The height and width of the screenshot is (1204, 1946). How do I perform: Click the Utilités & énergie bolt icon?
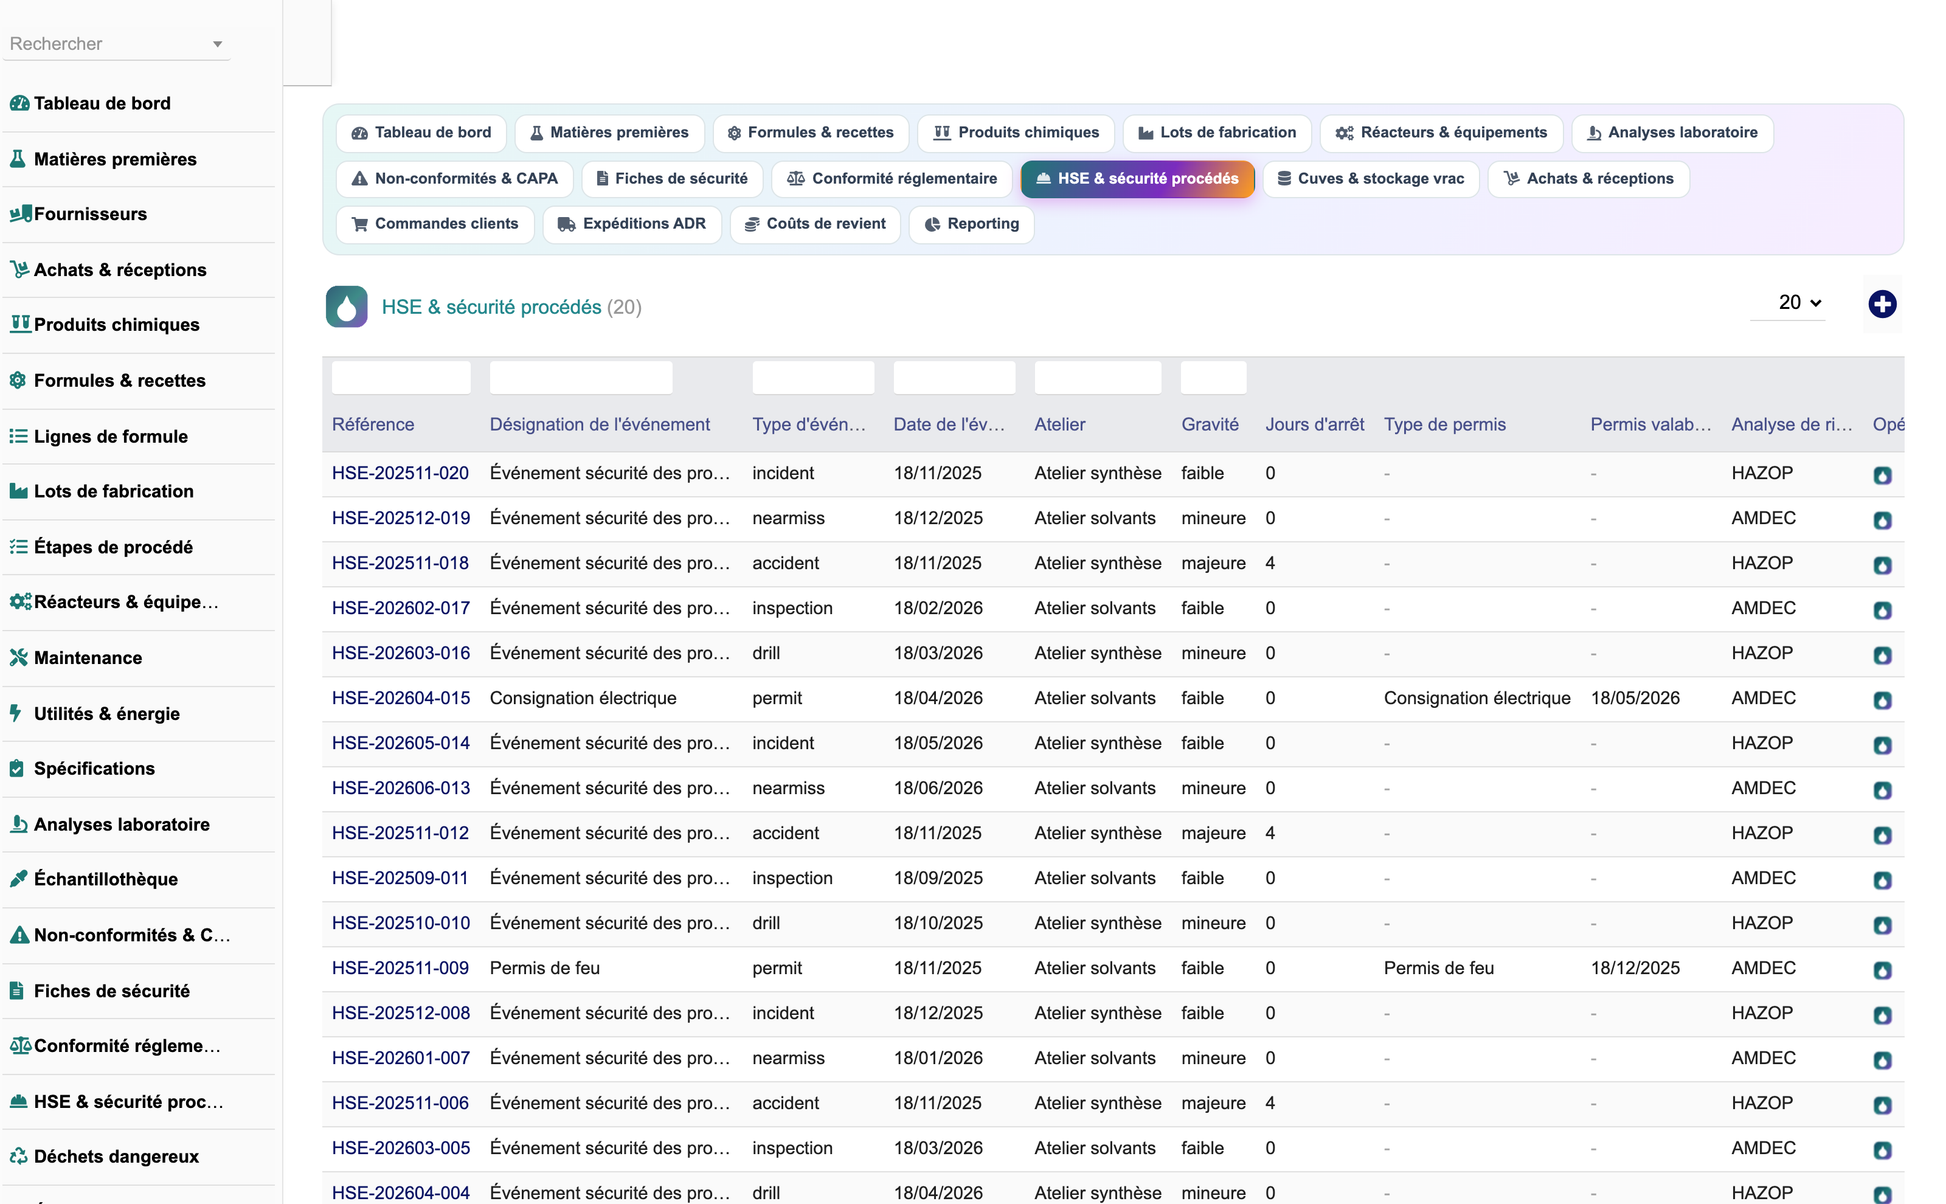[16, 713]
